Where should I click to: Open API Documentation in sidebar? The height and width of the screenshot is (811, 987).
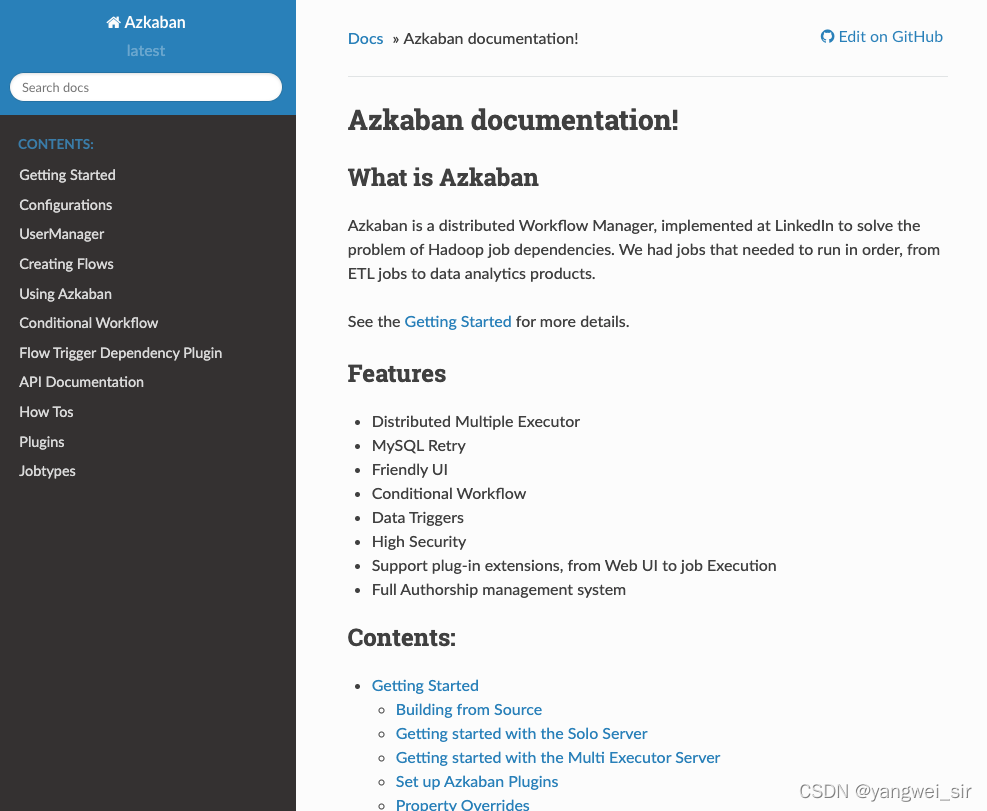tap(81, 382)
